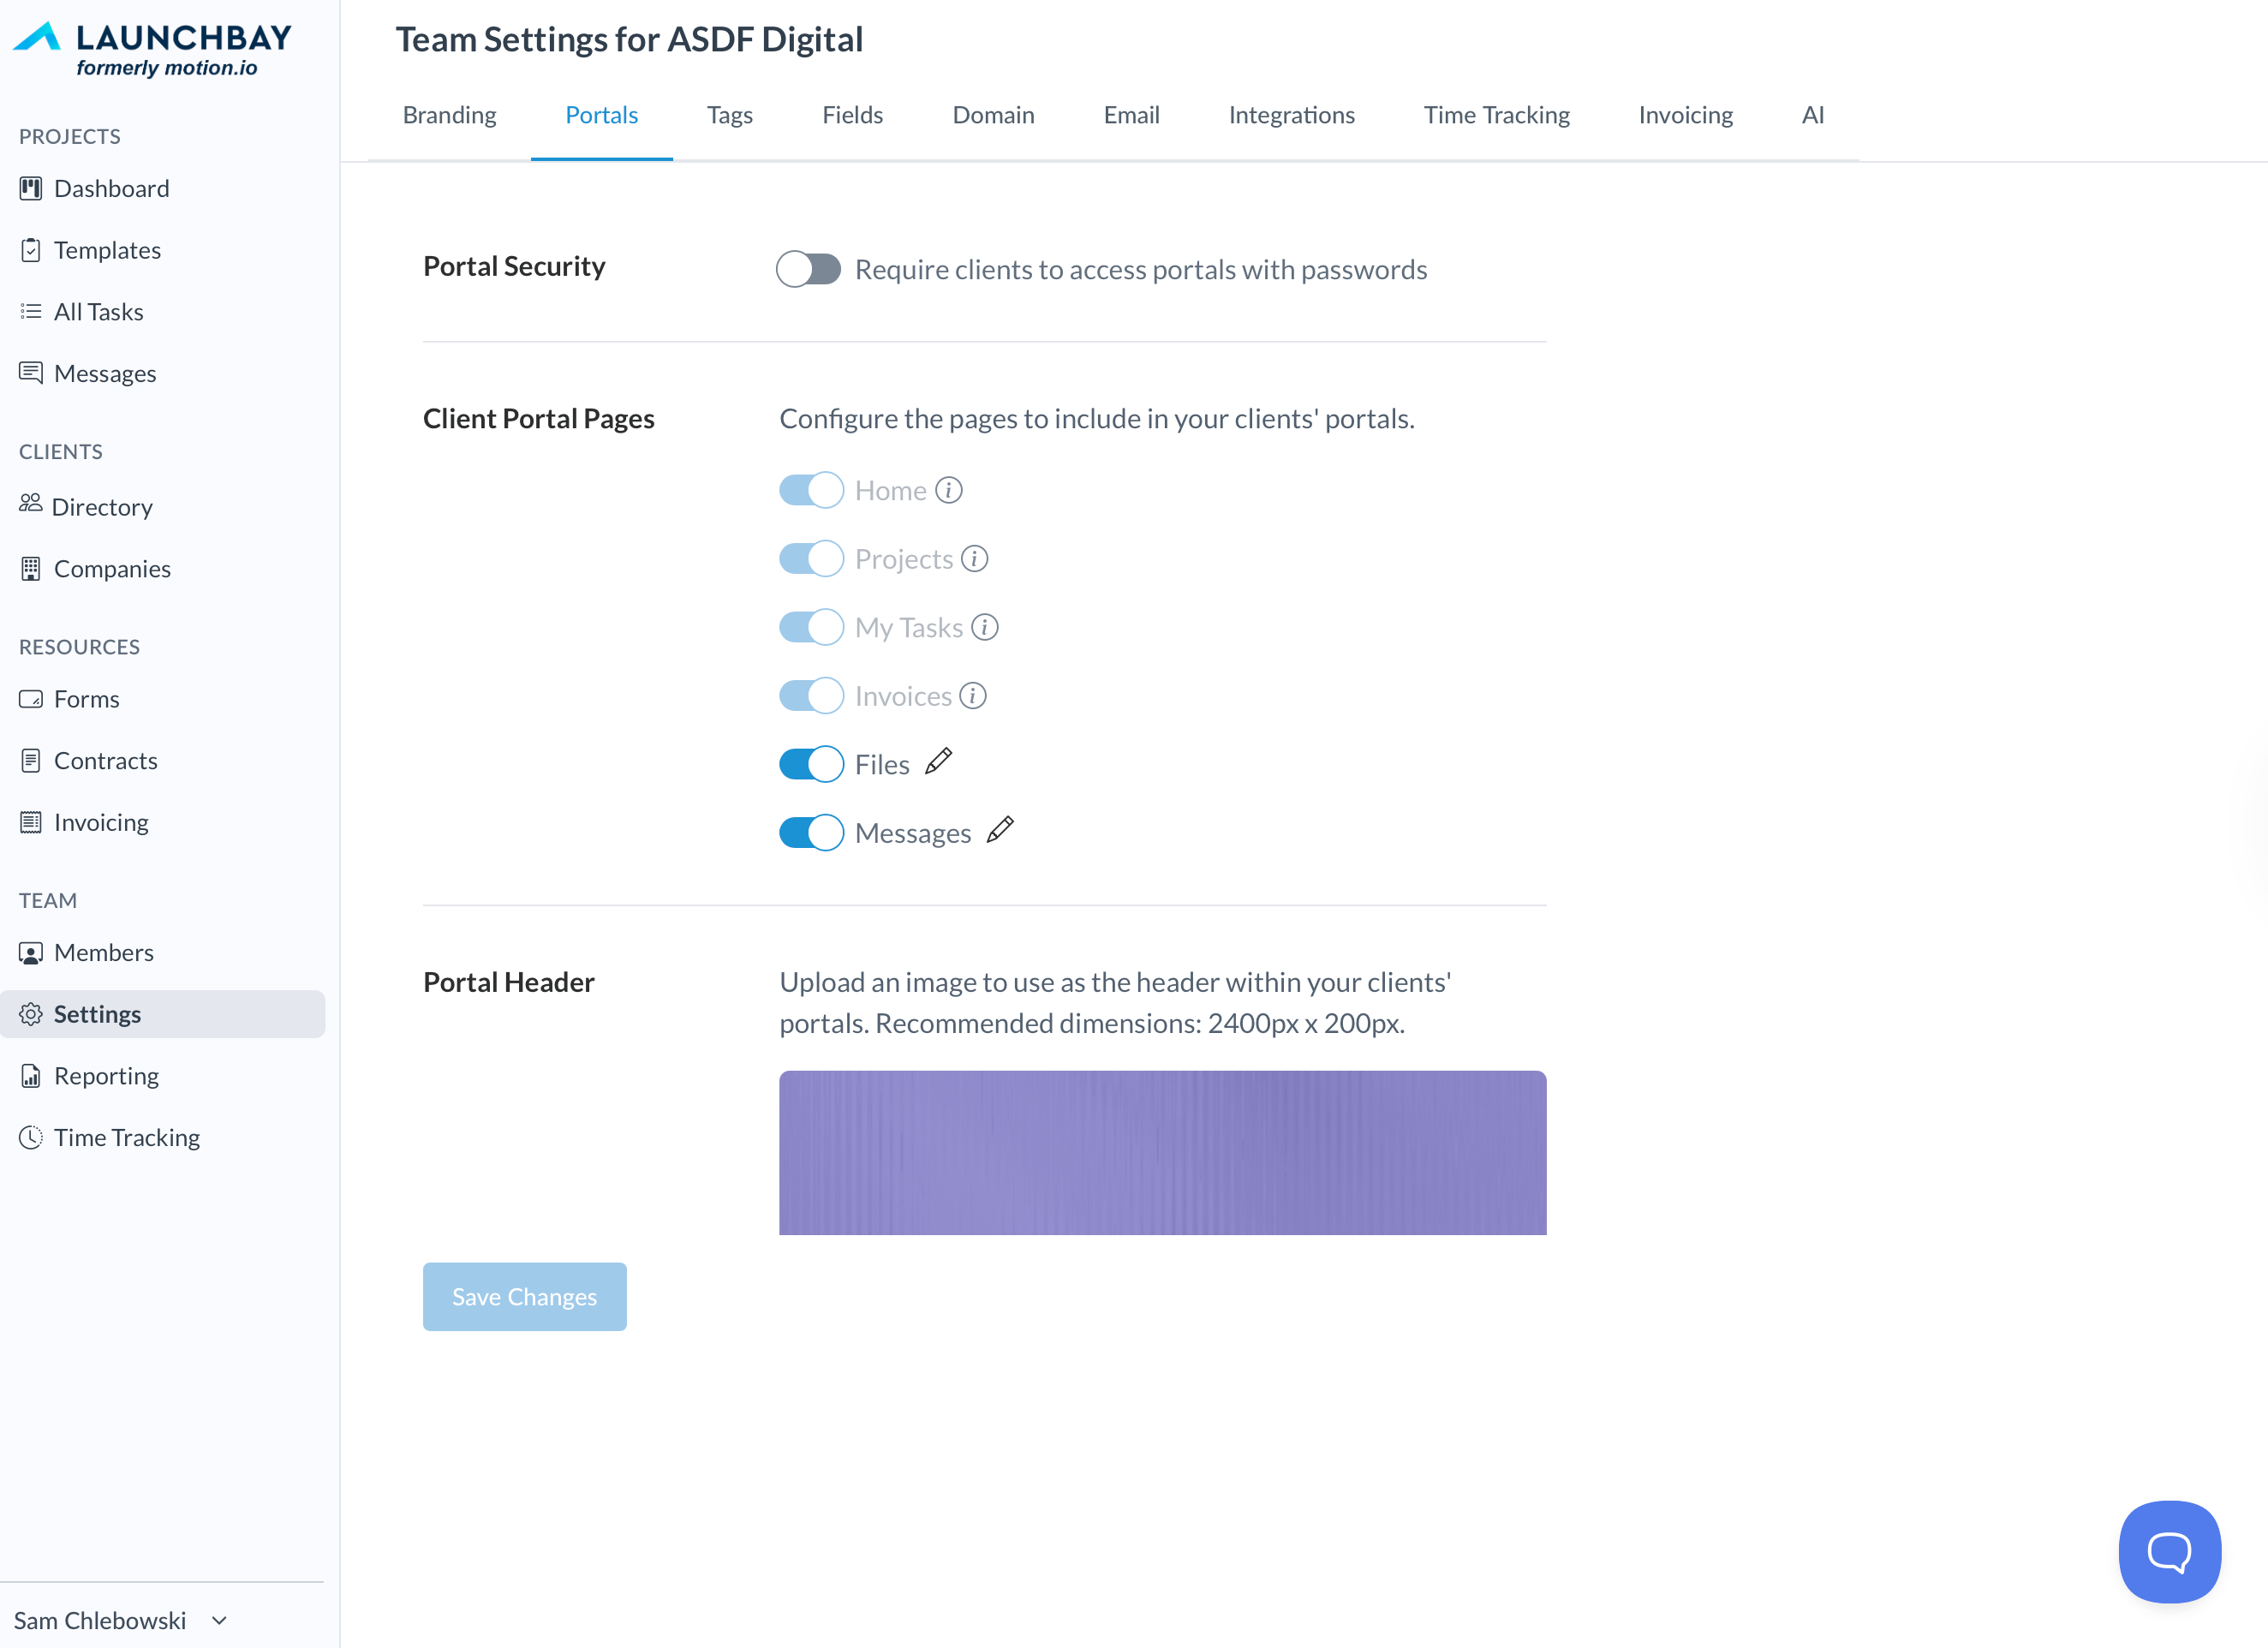This screenshot has height=1648, width=2268.
Task: Click the purple portal header image
Action: [x=1162, y=1152]
